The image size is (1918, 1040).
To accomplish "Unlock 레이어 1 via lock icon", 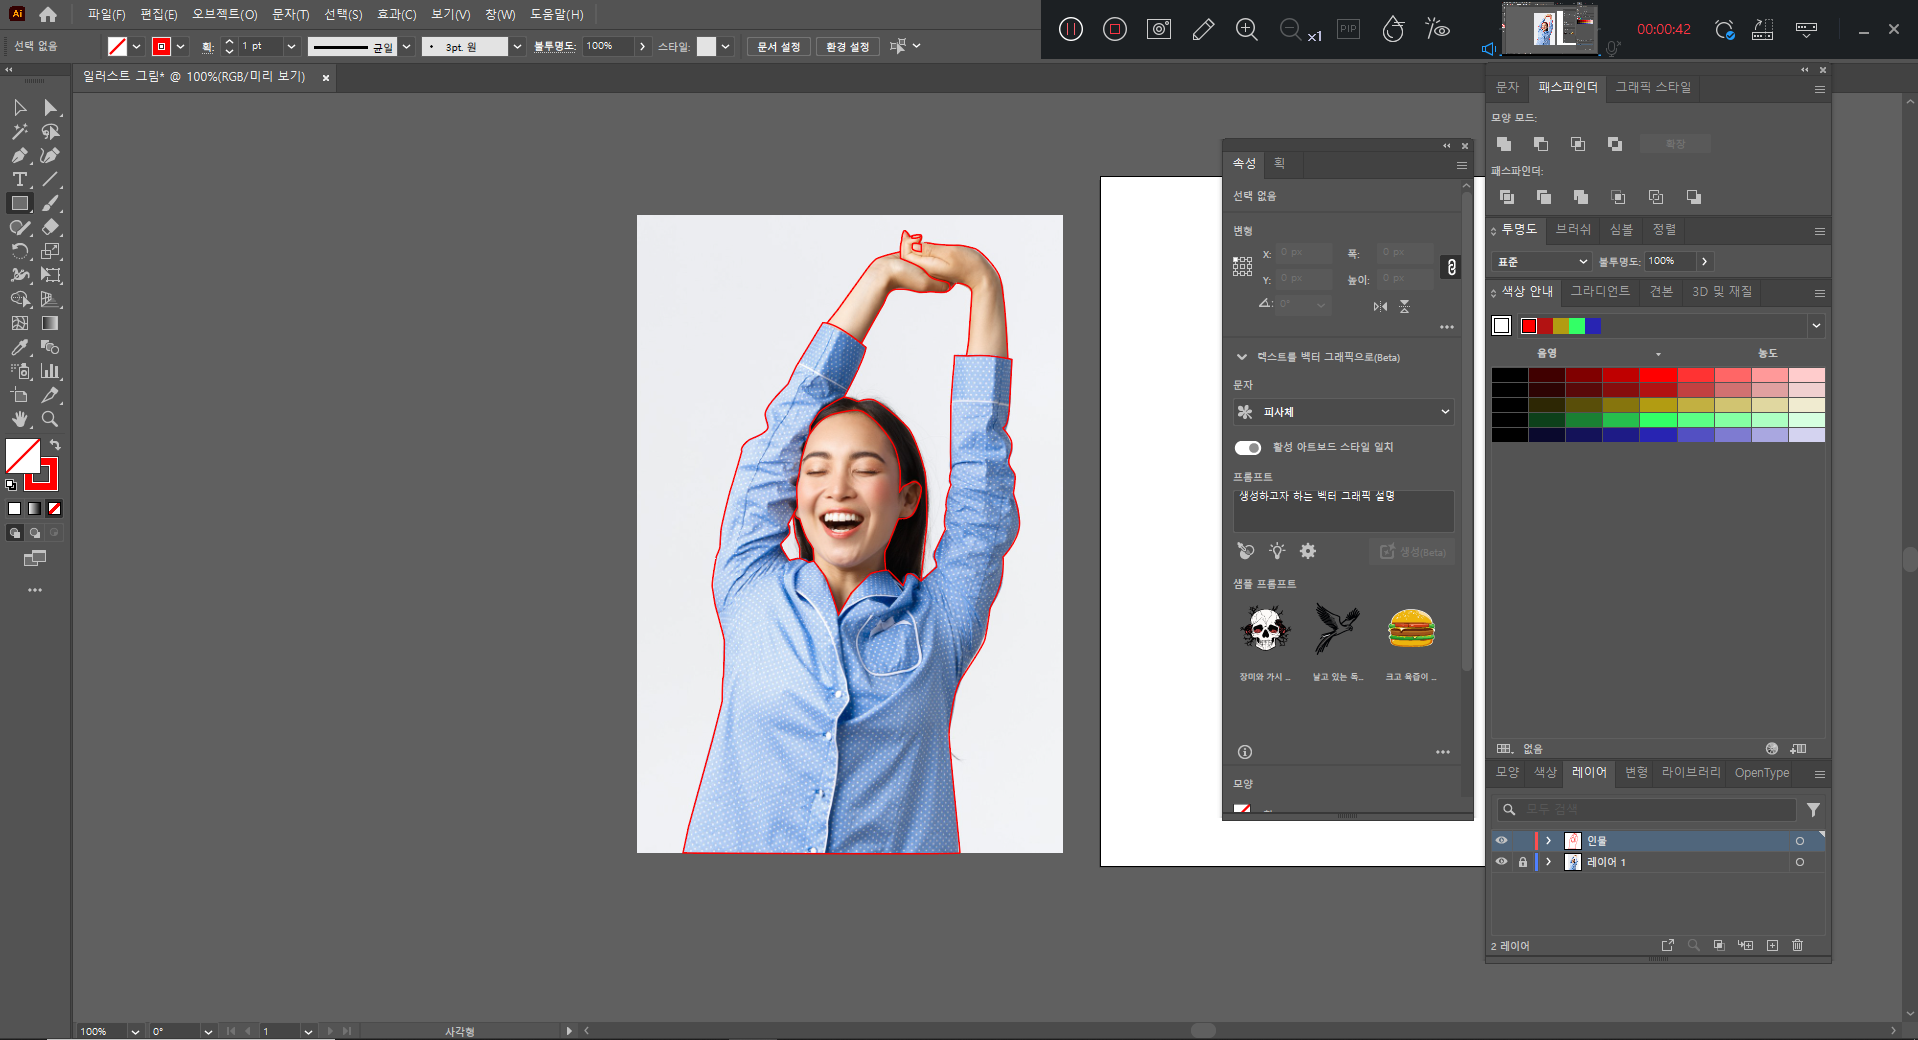I will 1523,862.
